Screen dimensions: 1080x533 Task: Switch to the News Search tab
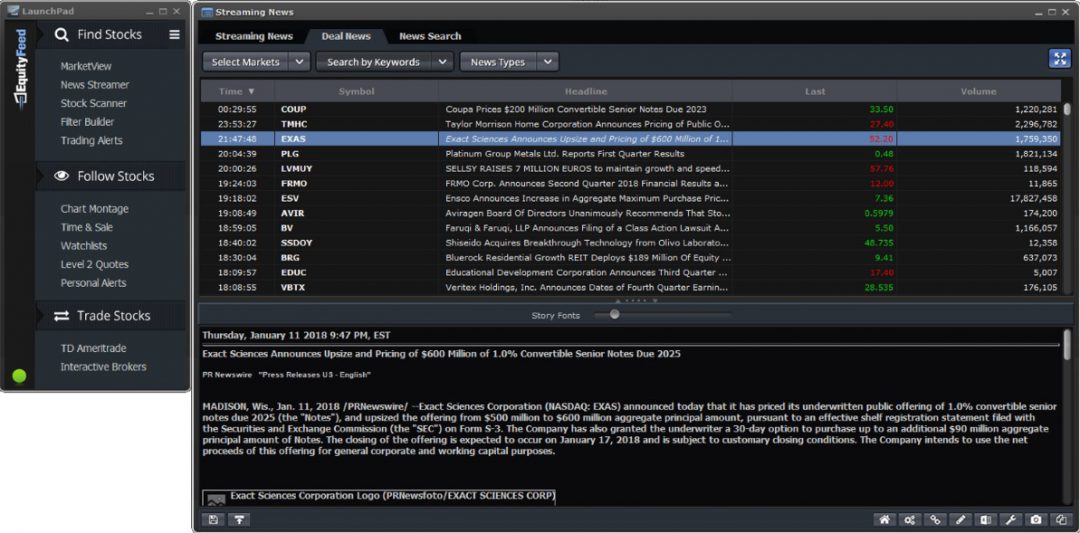point(430,36)
